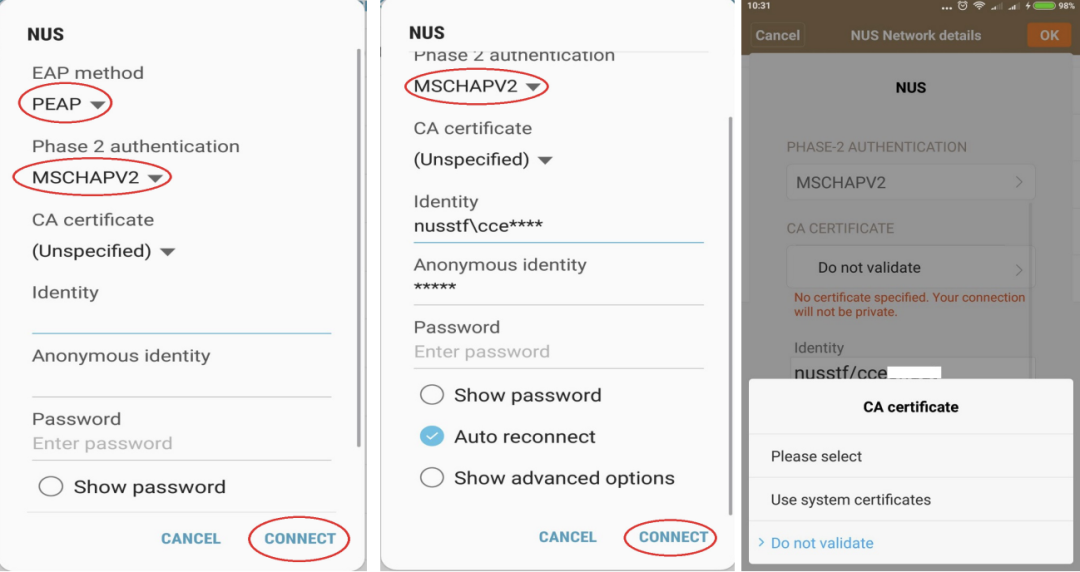Open the PHASE-2 AUTHENTICATION MSCHAPV2 selector row
The image size is (1080, 572).
click(910, 183)
